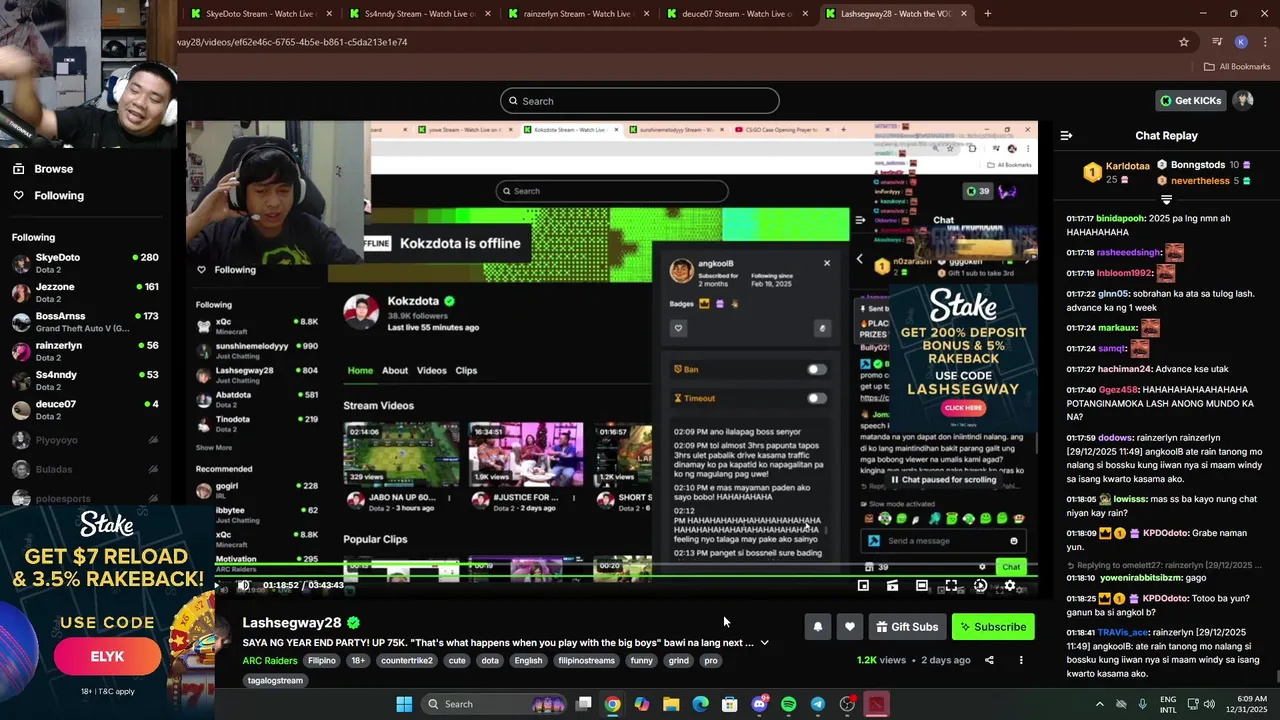This screenshot has height=720, width=1280.
Task: Enter fullscreen video mode
Action: coord(951,586)
